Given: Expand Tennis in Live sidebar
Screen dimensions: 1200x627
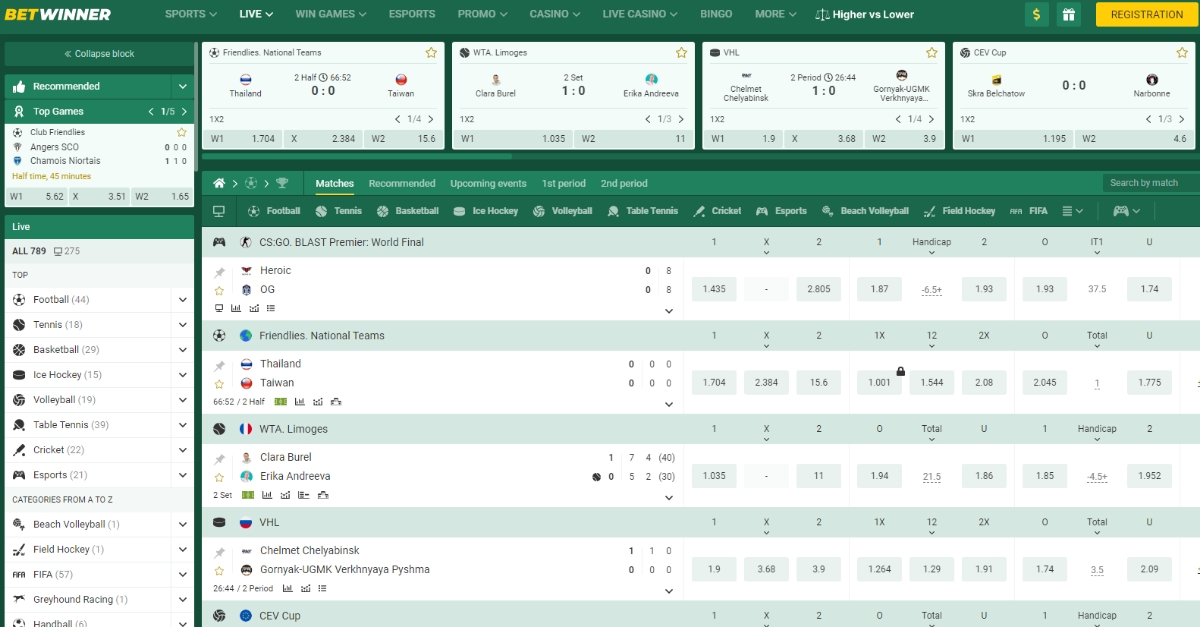Looking at the screenshot, I should point(183,324).
